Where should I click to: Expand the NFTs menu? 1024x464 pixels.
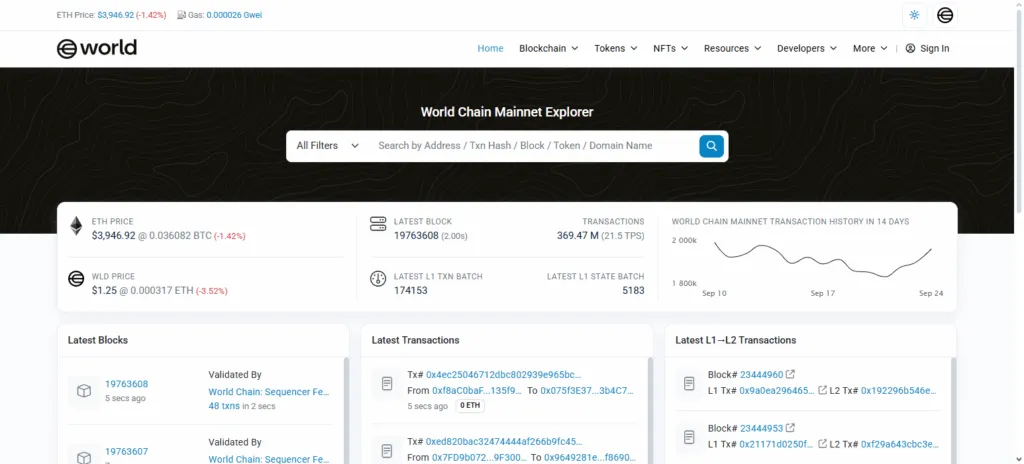[x=671, y=48]
